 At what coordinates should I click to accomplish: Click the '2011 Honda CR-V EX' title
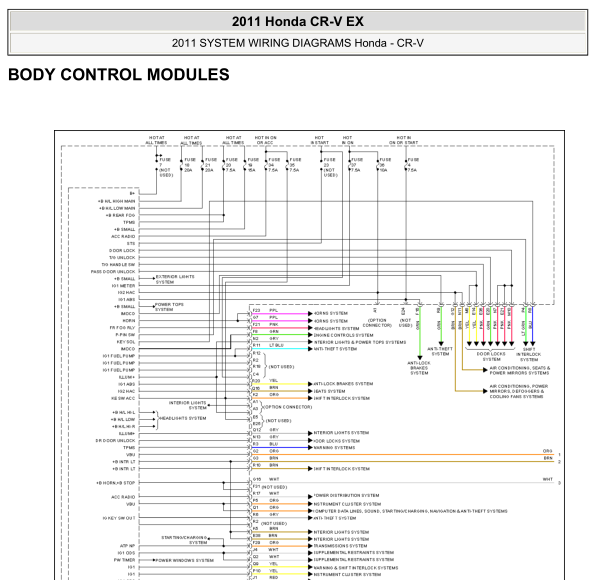298,21
